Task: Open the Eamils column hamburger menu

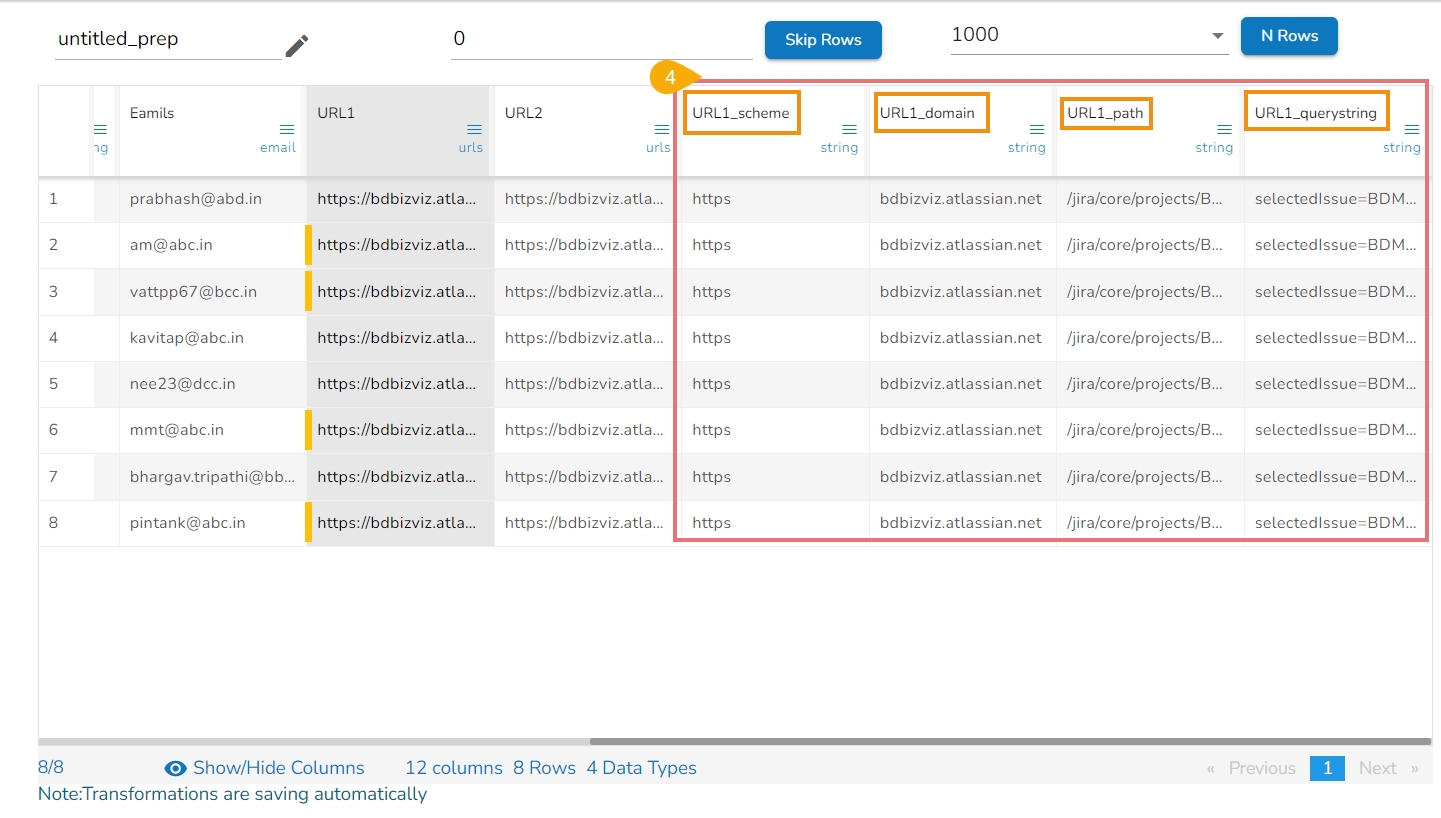Action: point(287,130)
